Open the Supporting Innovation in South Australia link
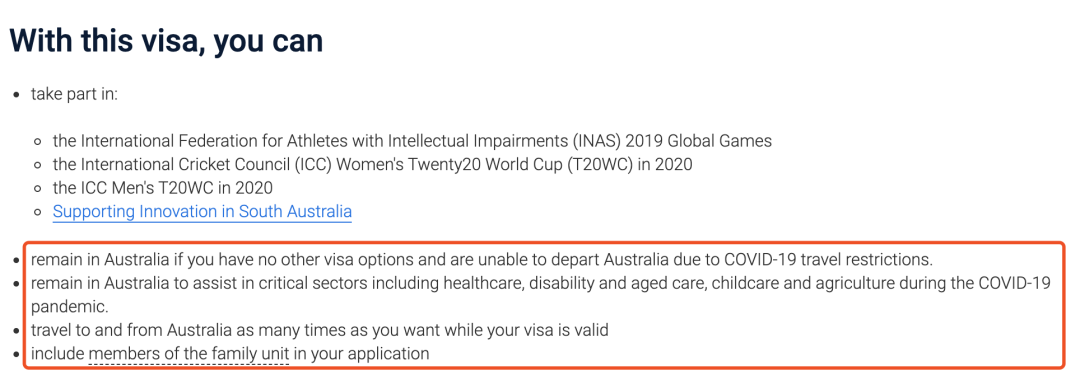This screenshot has width=1080, height=375. (x=202, y=211)
